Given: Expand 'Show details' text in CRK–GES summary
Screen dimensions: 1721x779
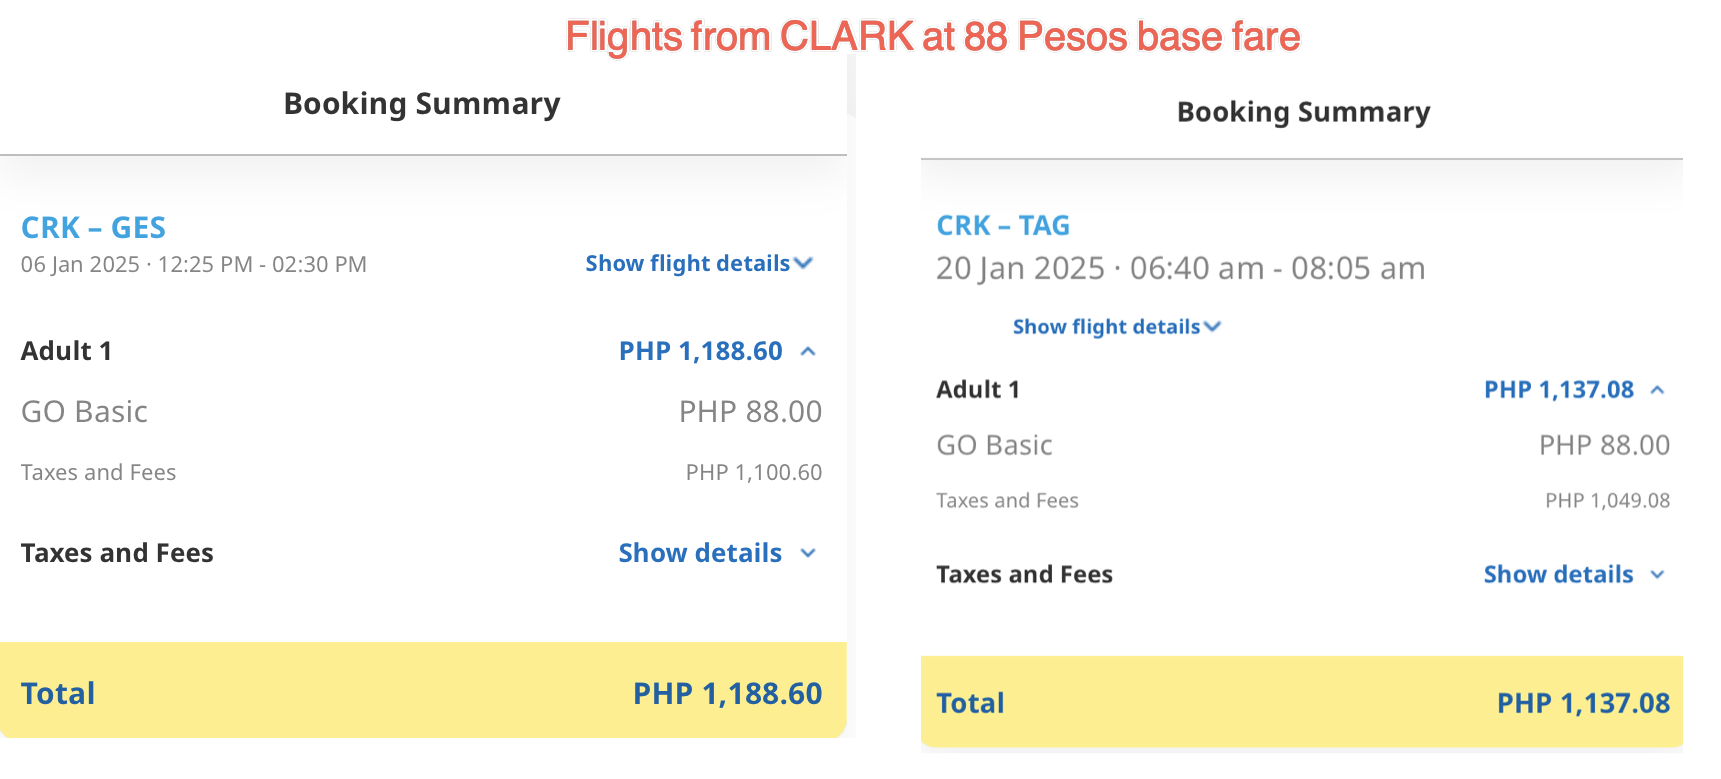Looking at the screenshot, I should (700, 553).
